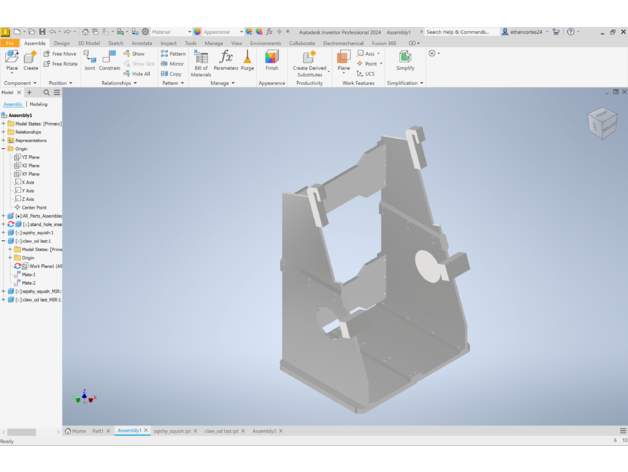The image size is (628, 472).
Task: Create a work Plane
Action: pyautogui.click(x=343, y=61)
